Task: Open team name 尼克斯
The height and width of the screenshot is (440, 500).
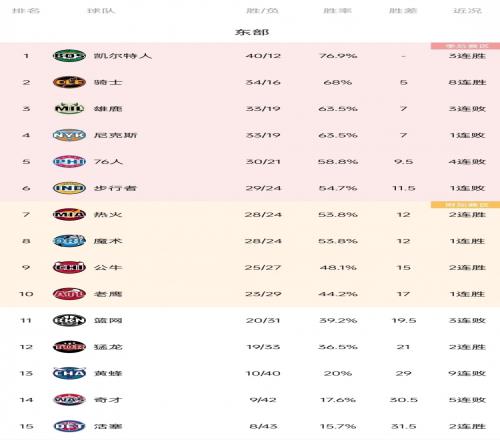Action: click(115, 135)
